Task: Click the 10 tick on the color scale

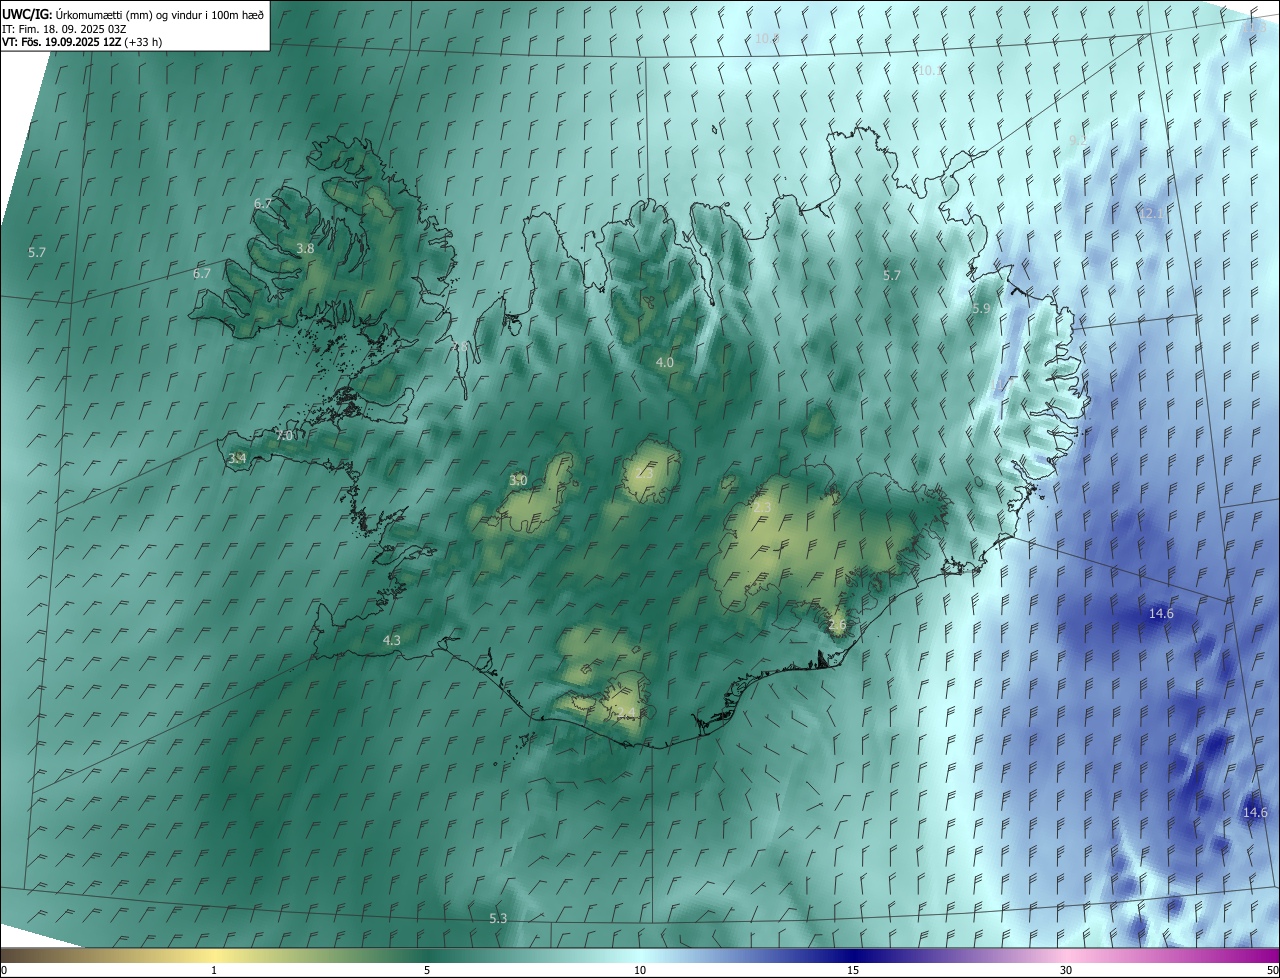Action: [640, 970]
